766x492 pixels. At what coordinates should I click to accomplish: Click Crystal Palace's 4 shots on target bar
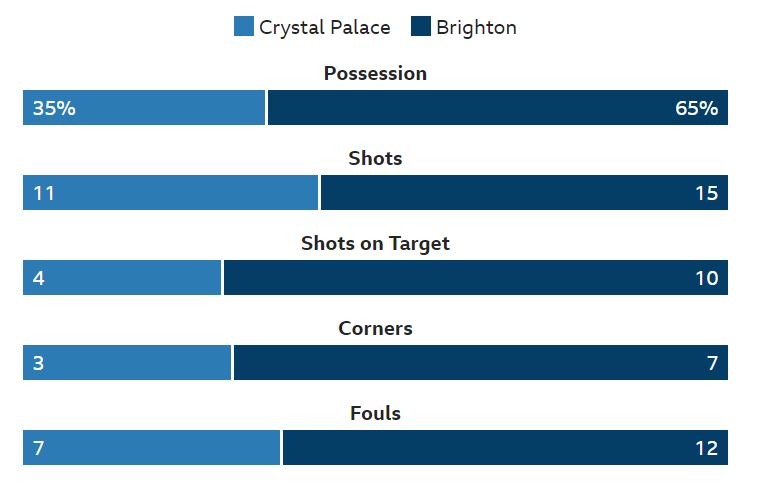[122, 278]
